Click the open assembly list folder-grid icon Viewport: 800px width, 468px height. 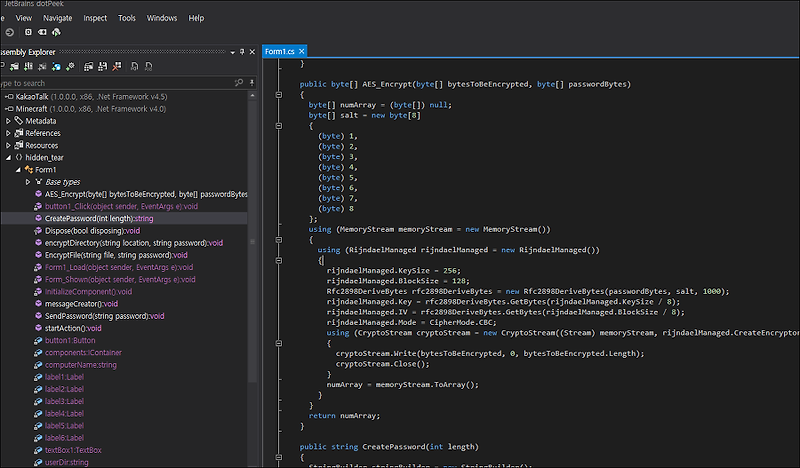[88, 66]
